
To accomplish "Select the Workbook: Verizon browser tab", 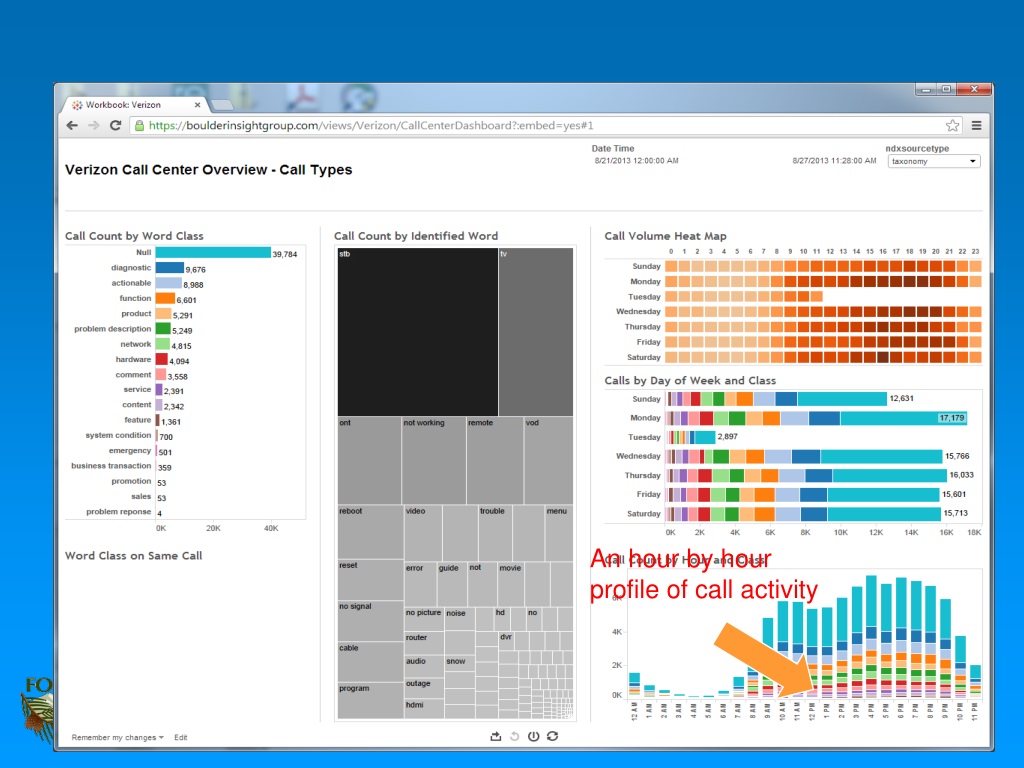I will click(135, 104).
